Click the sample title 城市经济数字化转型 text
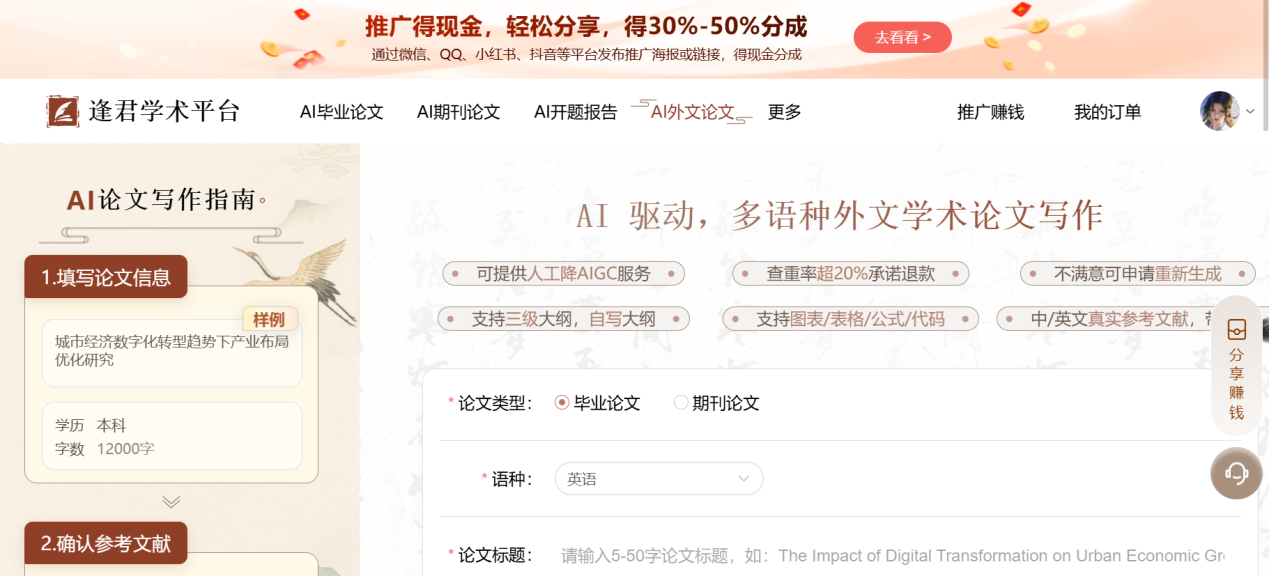Image resolution: width=1269 pixels, height=576 pixels. point(172,350)
